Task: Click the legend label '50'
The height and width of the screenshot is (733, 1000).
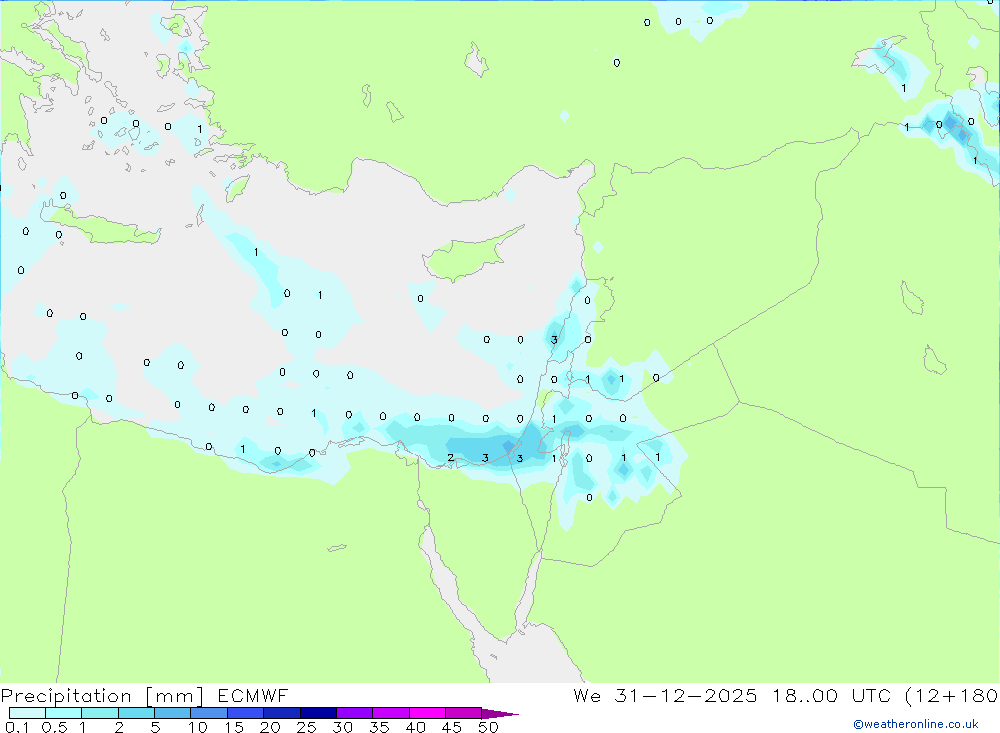Action: (x=488, y=727)
